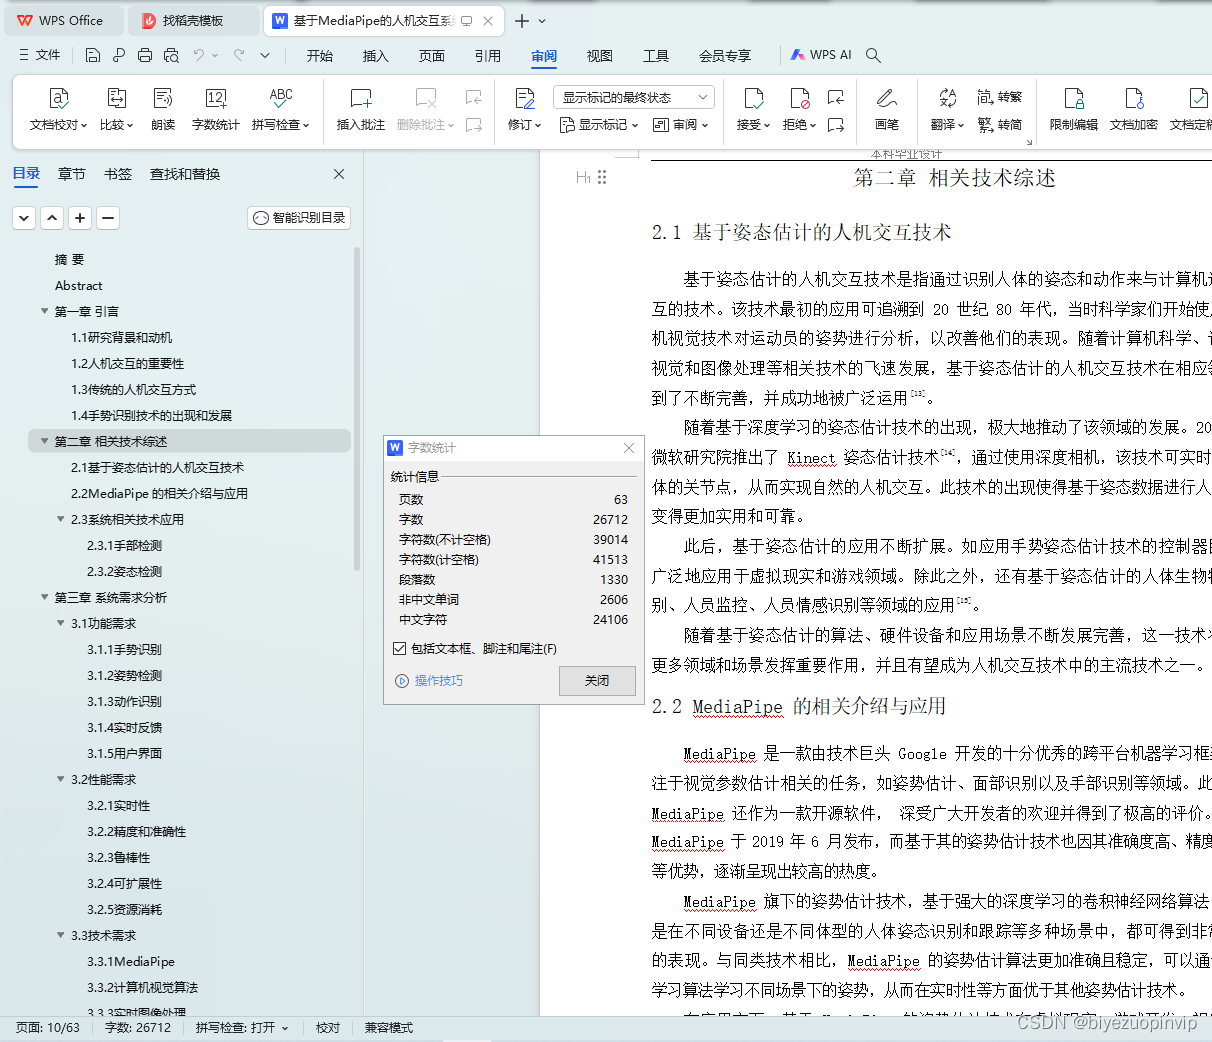Click the Undo arrow icon
Screen dimensions: 1212x1042
point(199,55)
